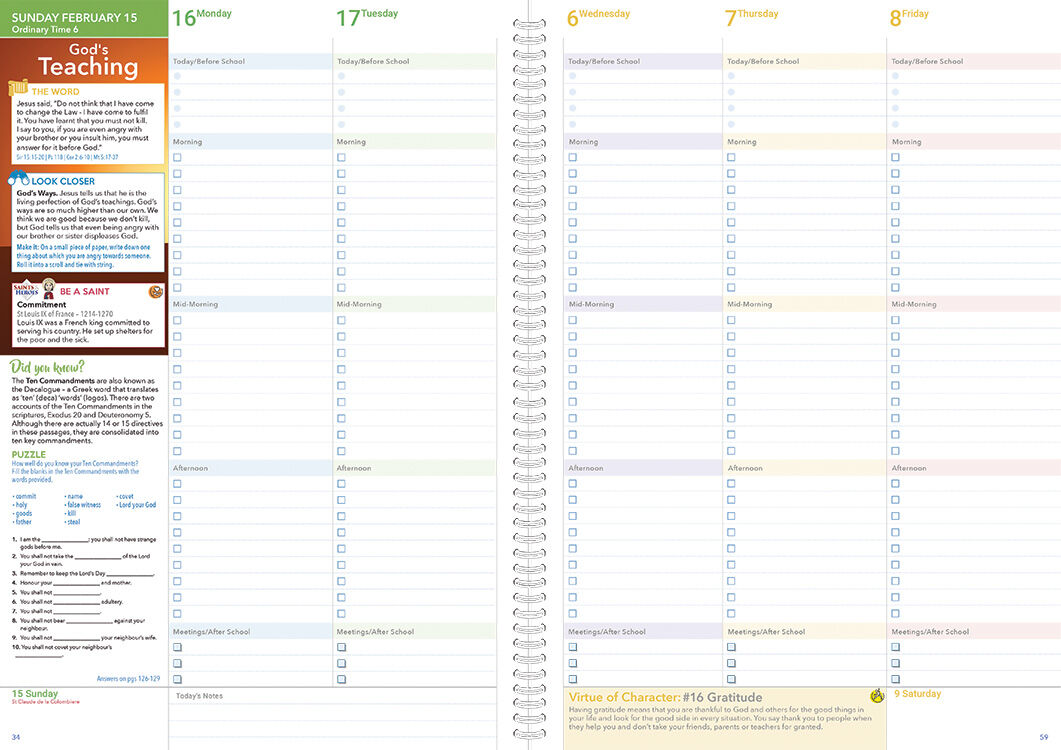Viewport: 1061px width, 750px height.
Task: Click the Today's Notes writing area
Action: pyautogui.click(x=332, y=720)
